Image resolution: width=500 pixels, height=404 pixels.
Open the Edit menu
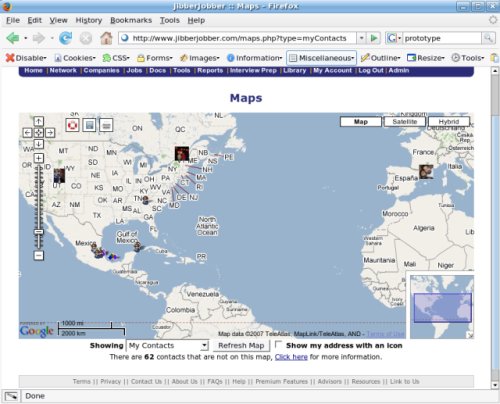[35, 20]
